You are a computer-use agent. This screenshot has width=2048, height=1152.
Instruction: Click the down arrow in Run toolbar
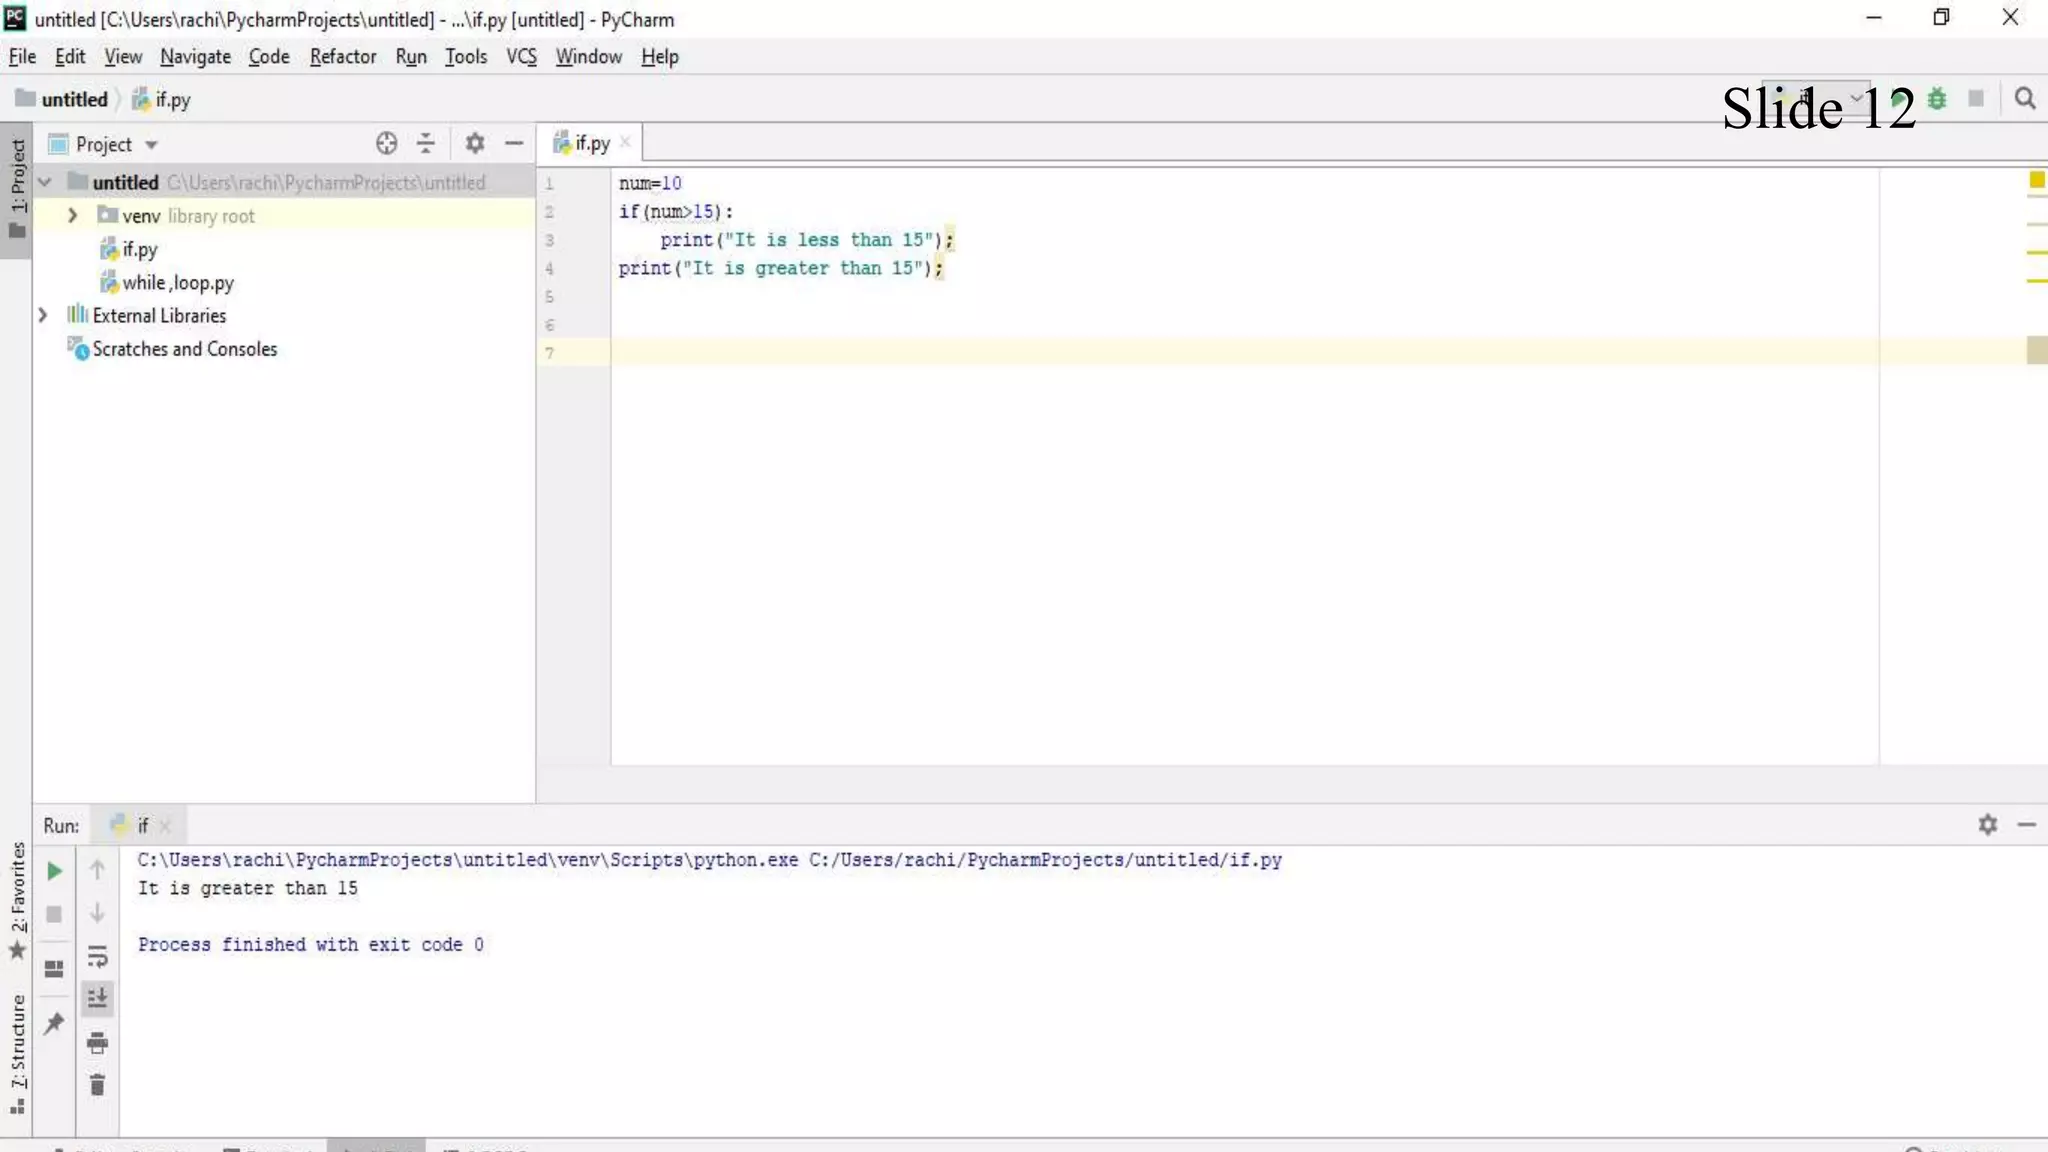pos(97,912)
